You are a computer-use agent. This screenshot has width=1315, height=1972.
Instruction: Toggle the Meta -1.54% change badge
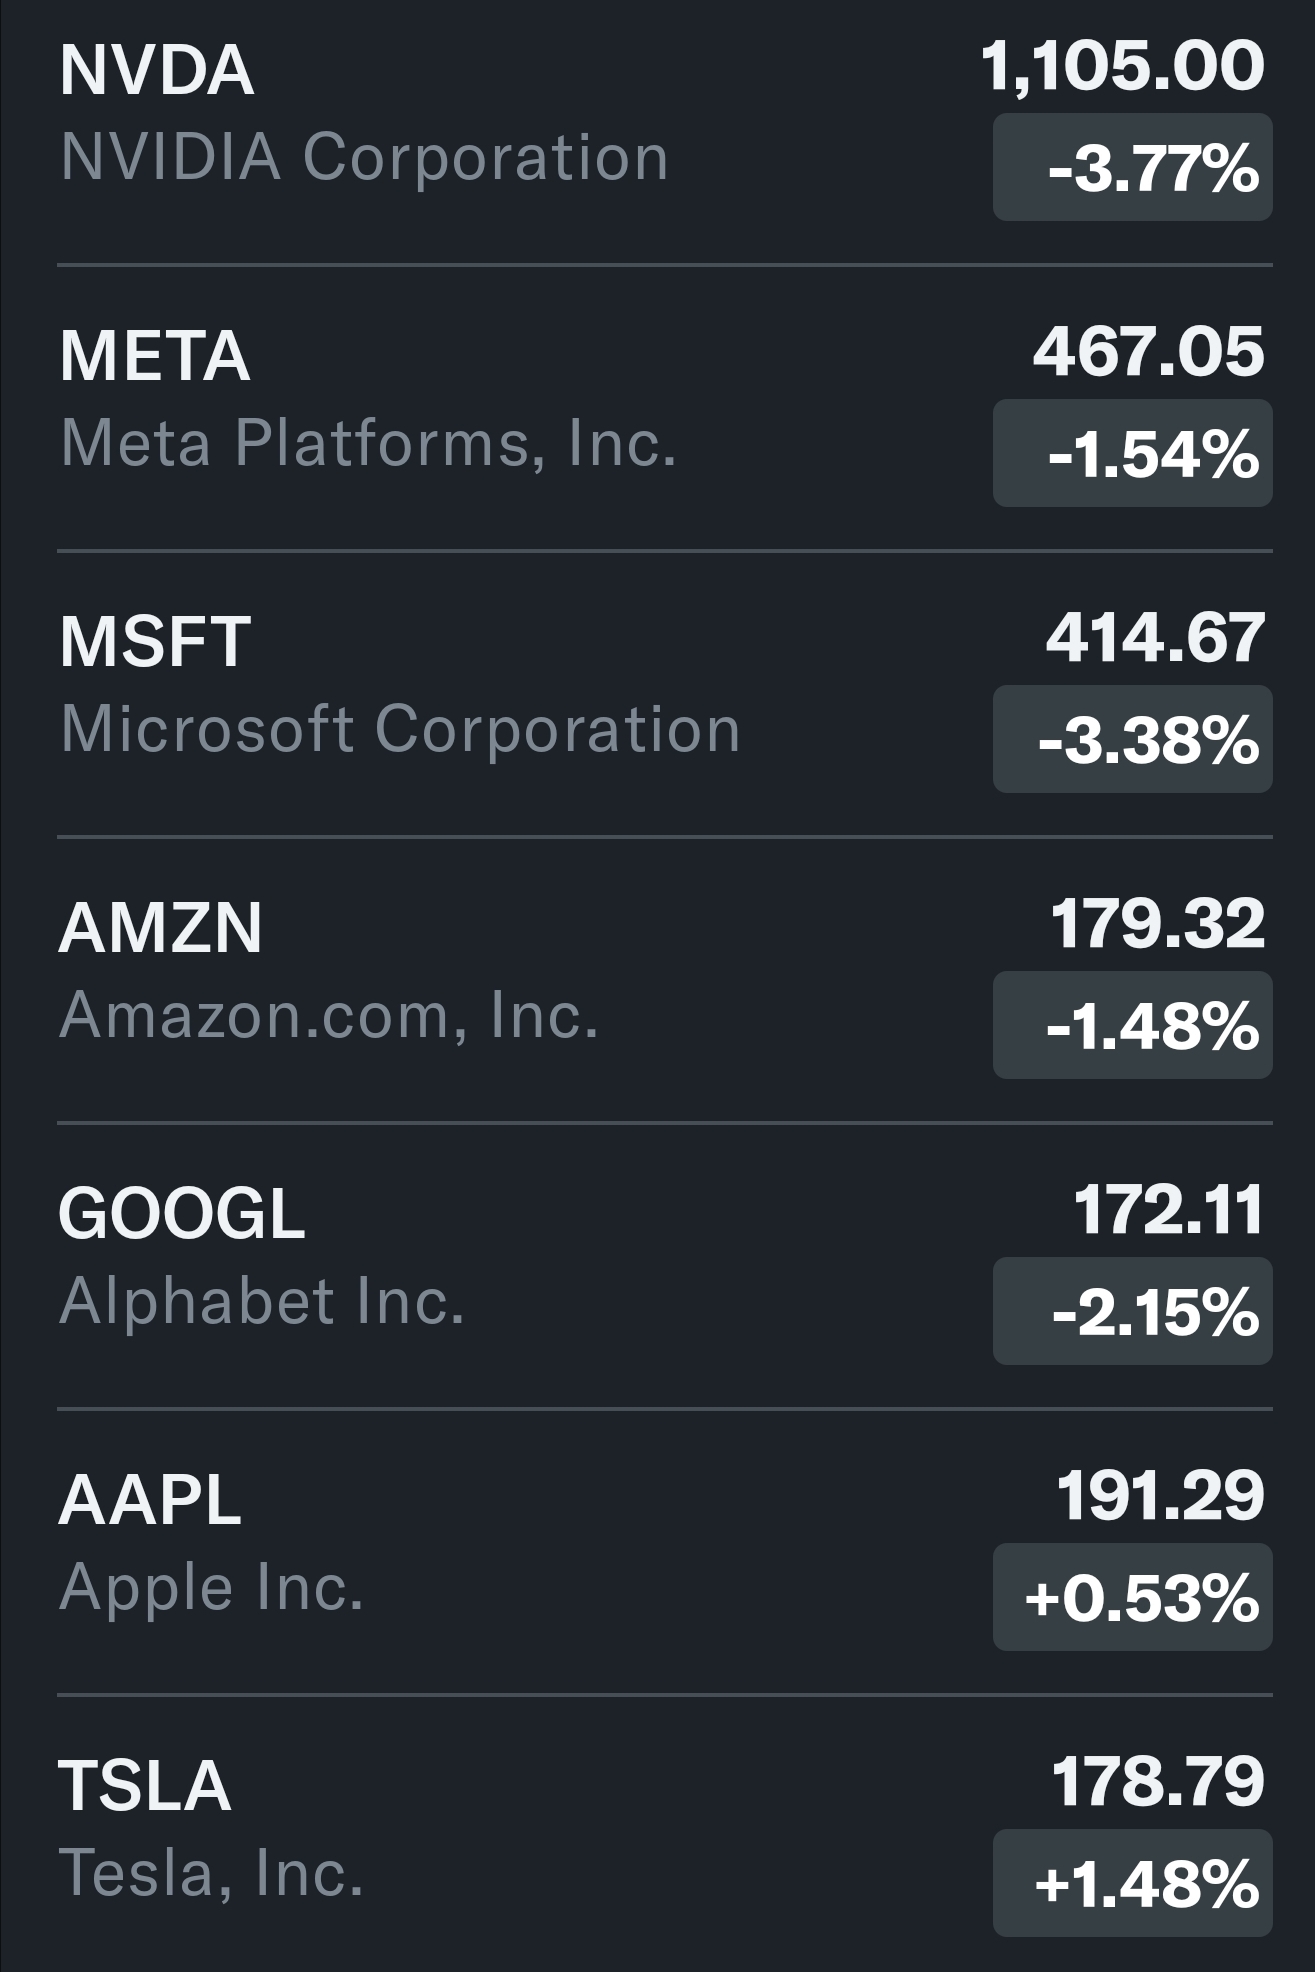click(1132, 454)
